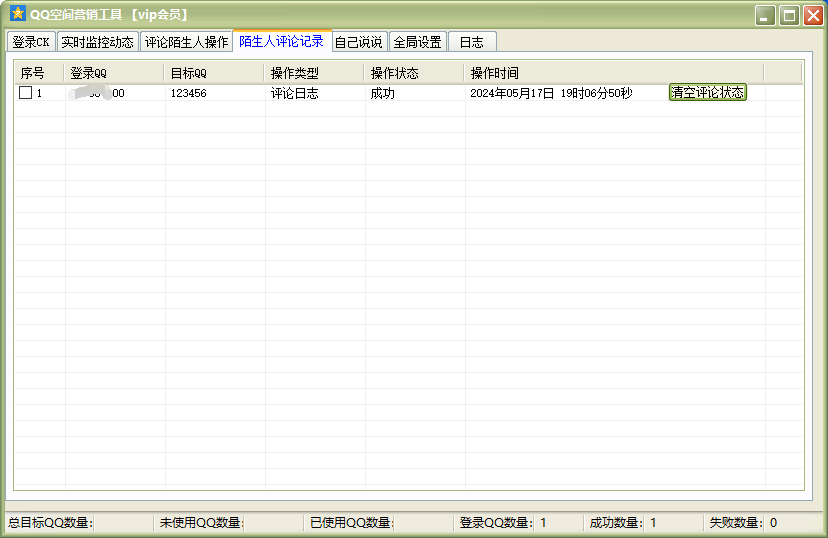Switch to the 登录CK tab

click(31, 42)
